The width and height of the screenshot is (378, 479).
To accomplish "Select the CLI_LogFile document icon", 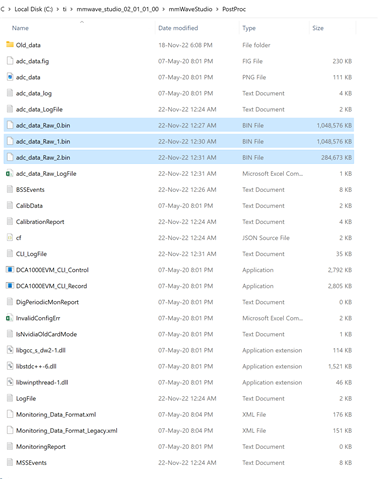I will (10, 253).
